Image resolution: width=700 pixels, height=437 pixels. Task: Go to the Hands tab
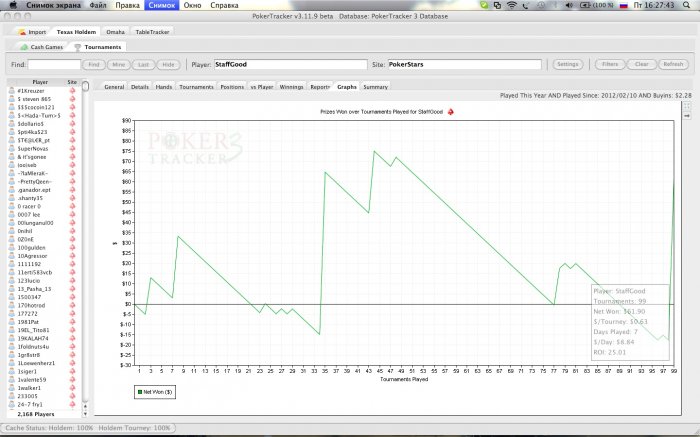(x=164, y=87)
